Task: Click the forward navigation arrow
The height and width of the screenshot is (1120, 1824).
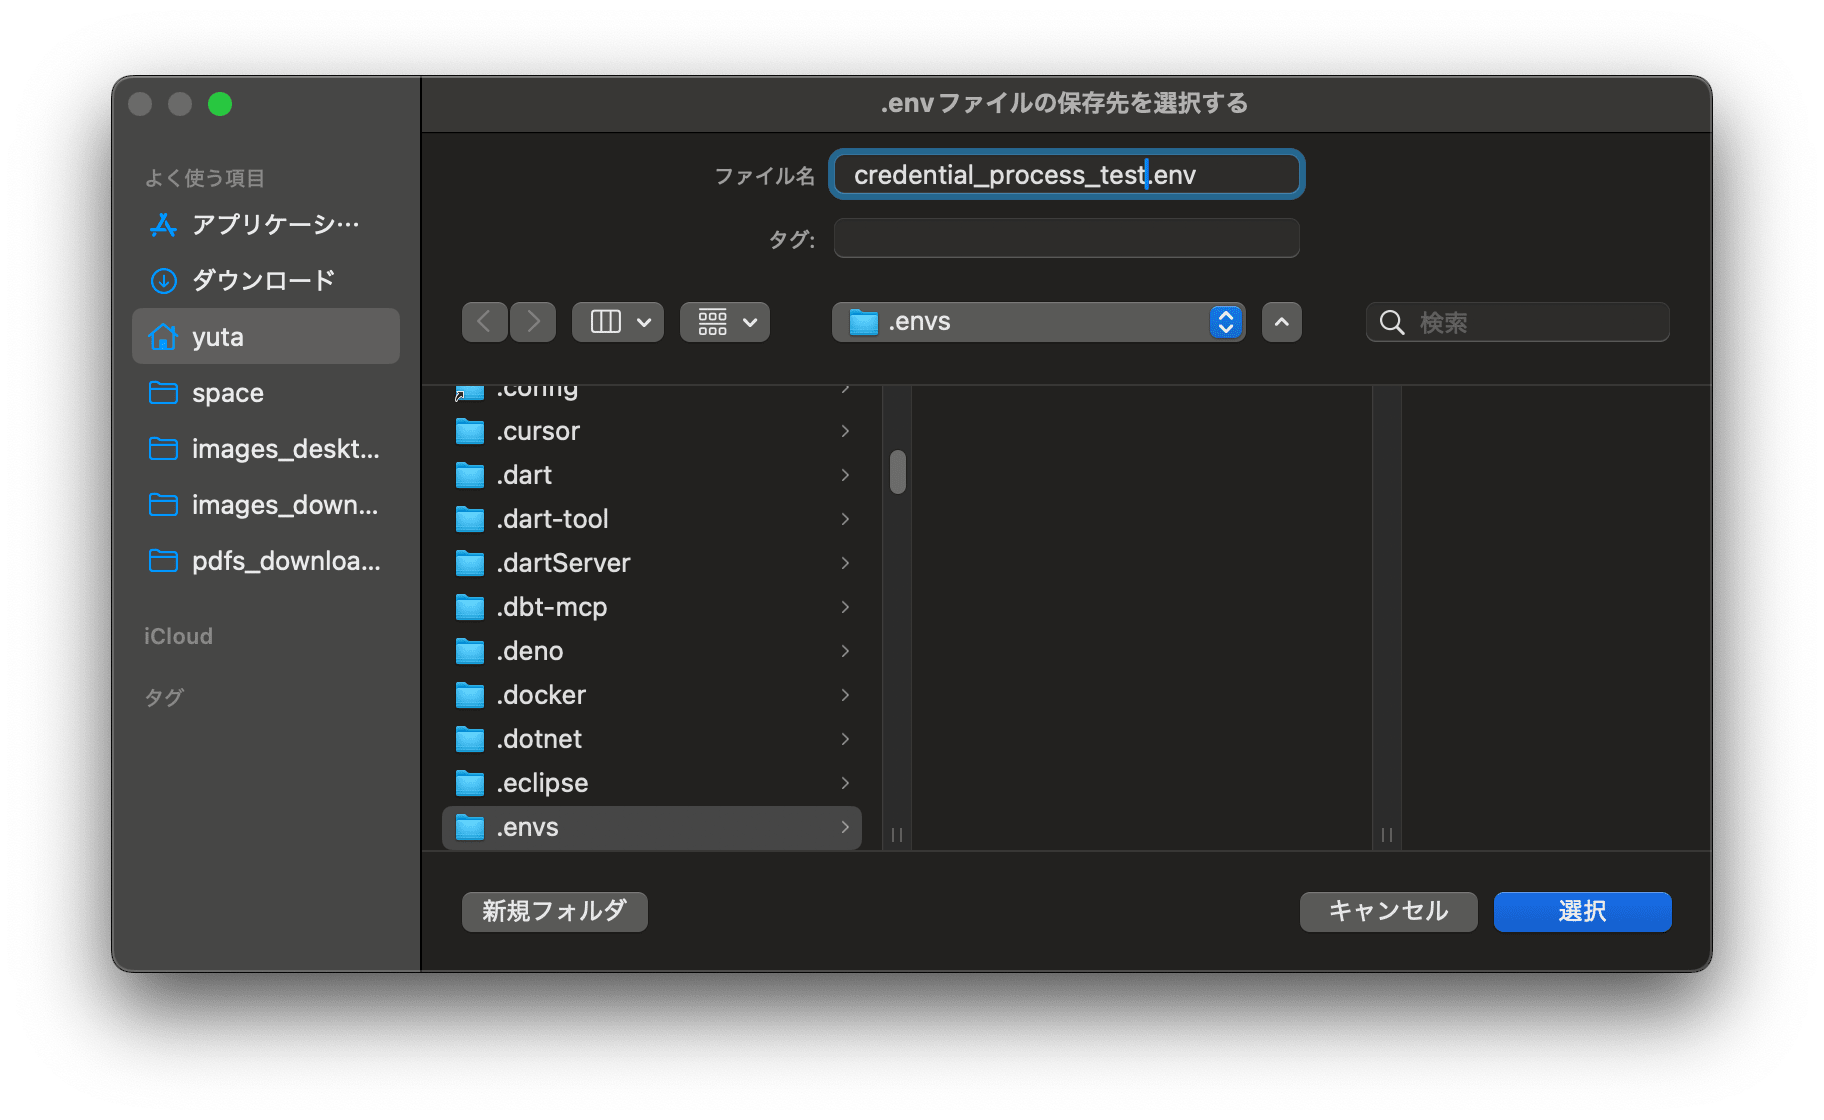Action: point(533,322)
